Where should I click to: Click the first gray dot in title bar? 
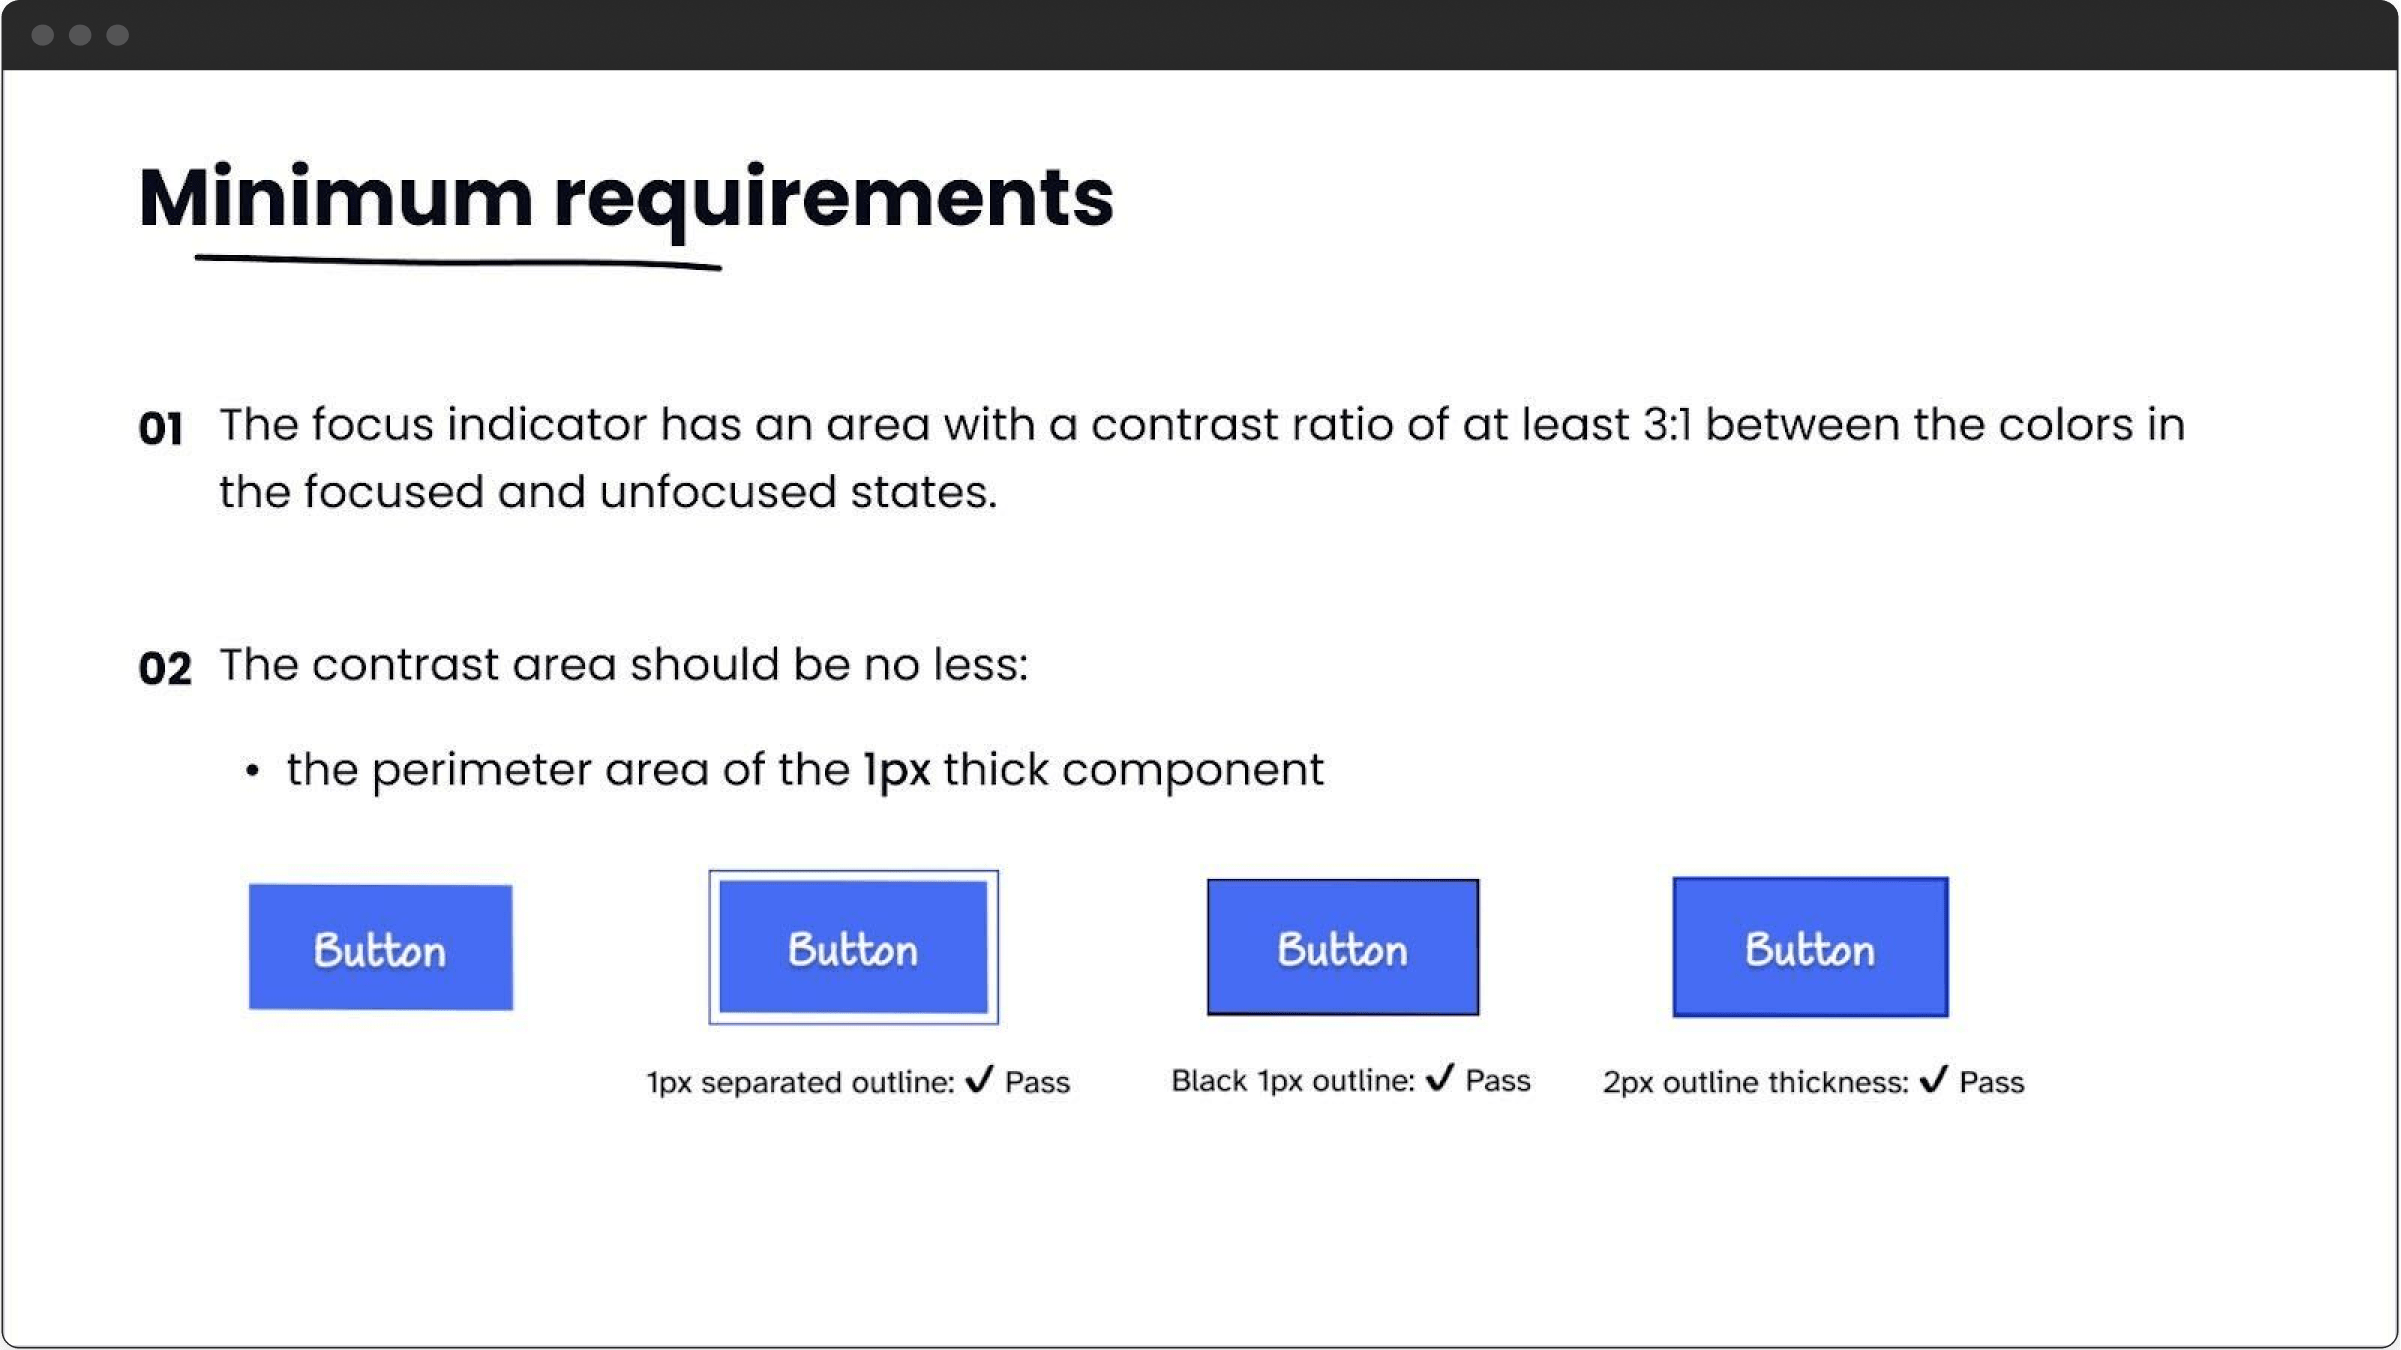(43, 36)
